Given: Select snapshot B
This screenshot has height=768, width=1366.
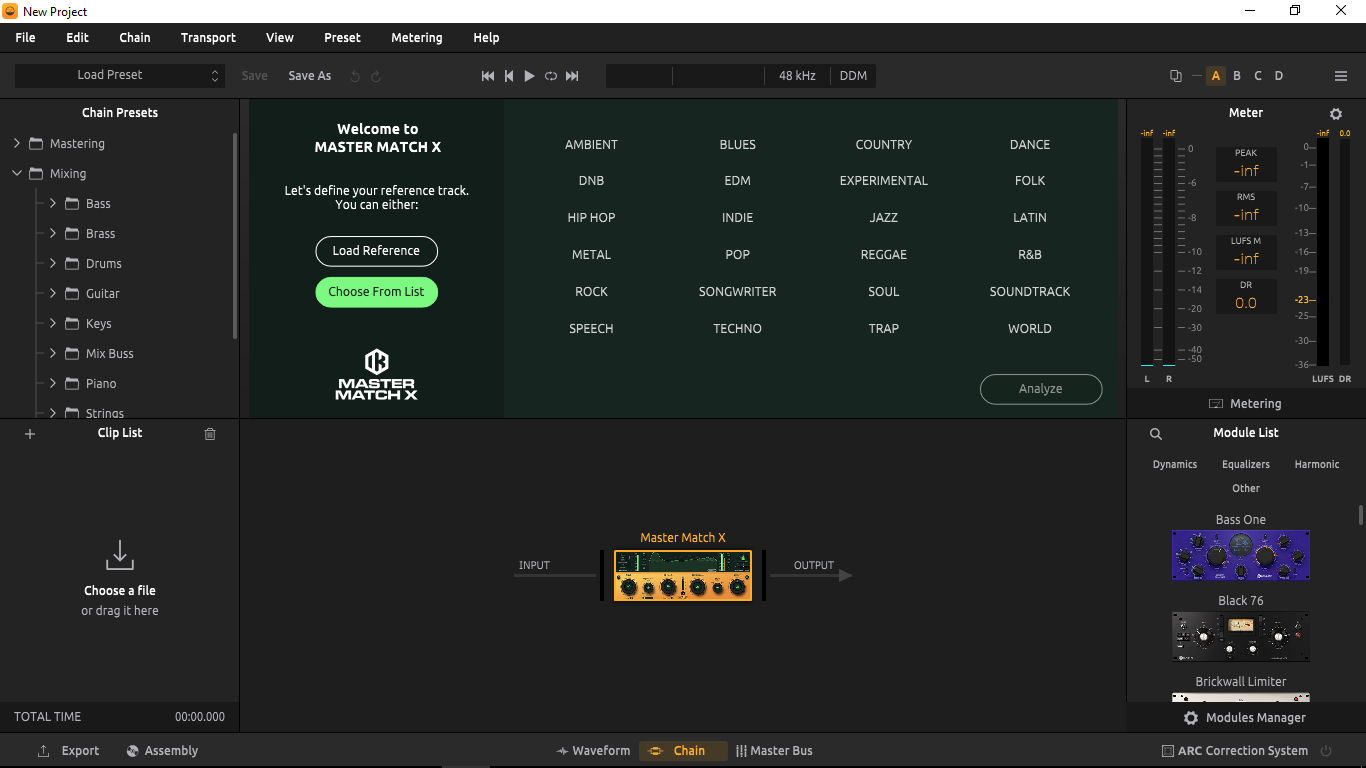Looking at the screenshot, I should (x=1237, y=76).
